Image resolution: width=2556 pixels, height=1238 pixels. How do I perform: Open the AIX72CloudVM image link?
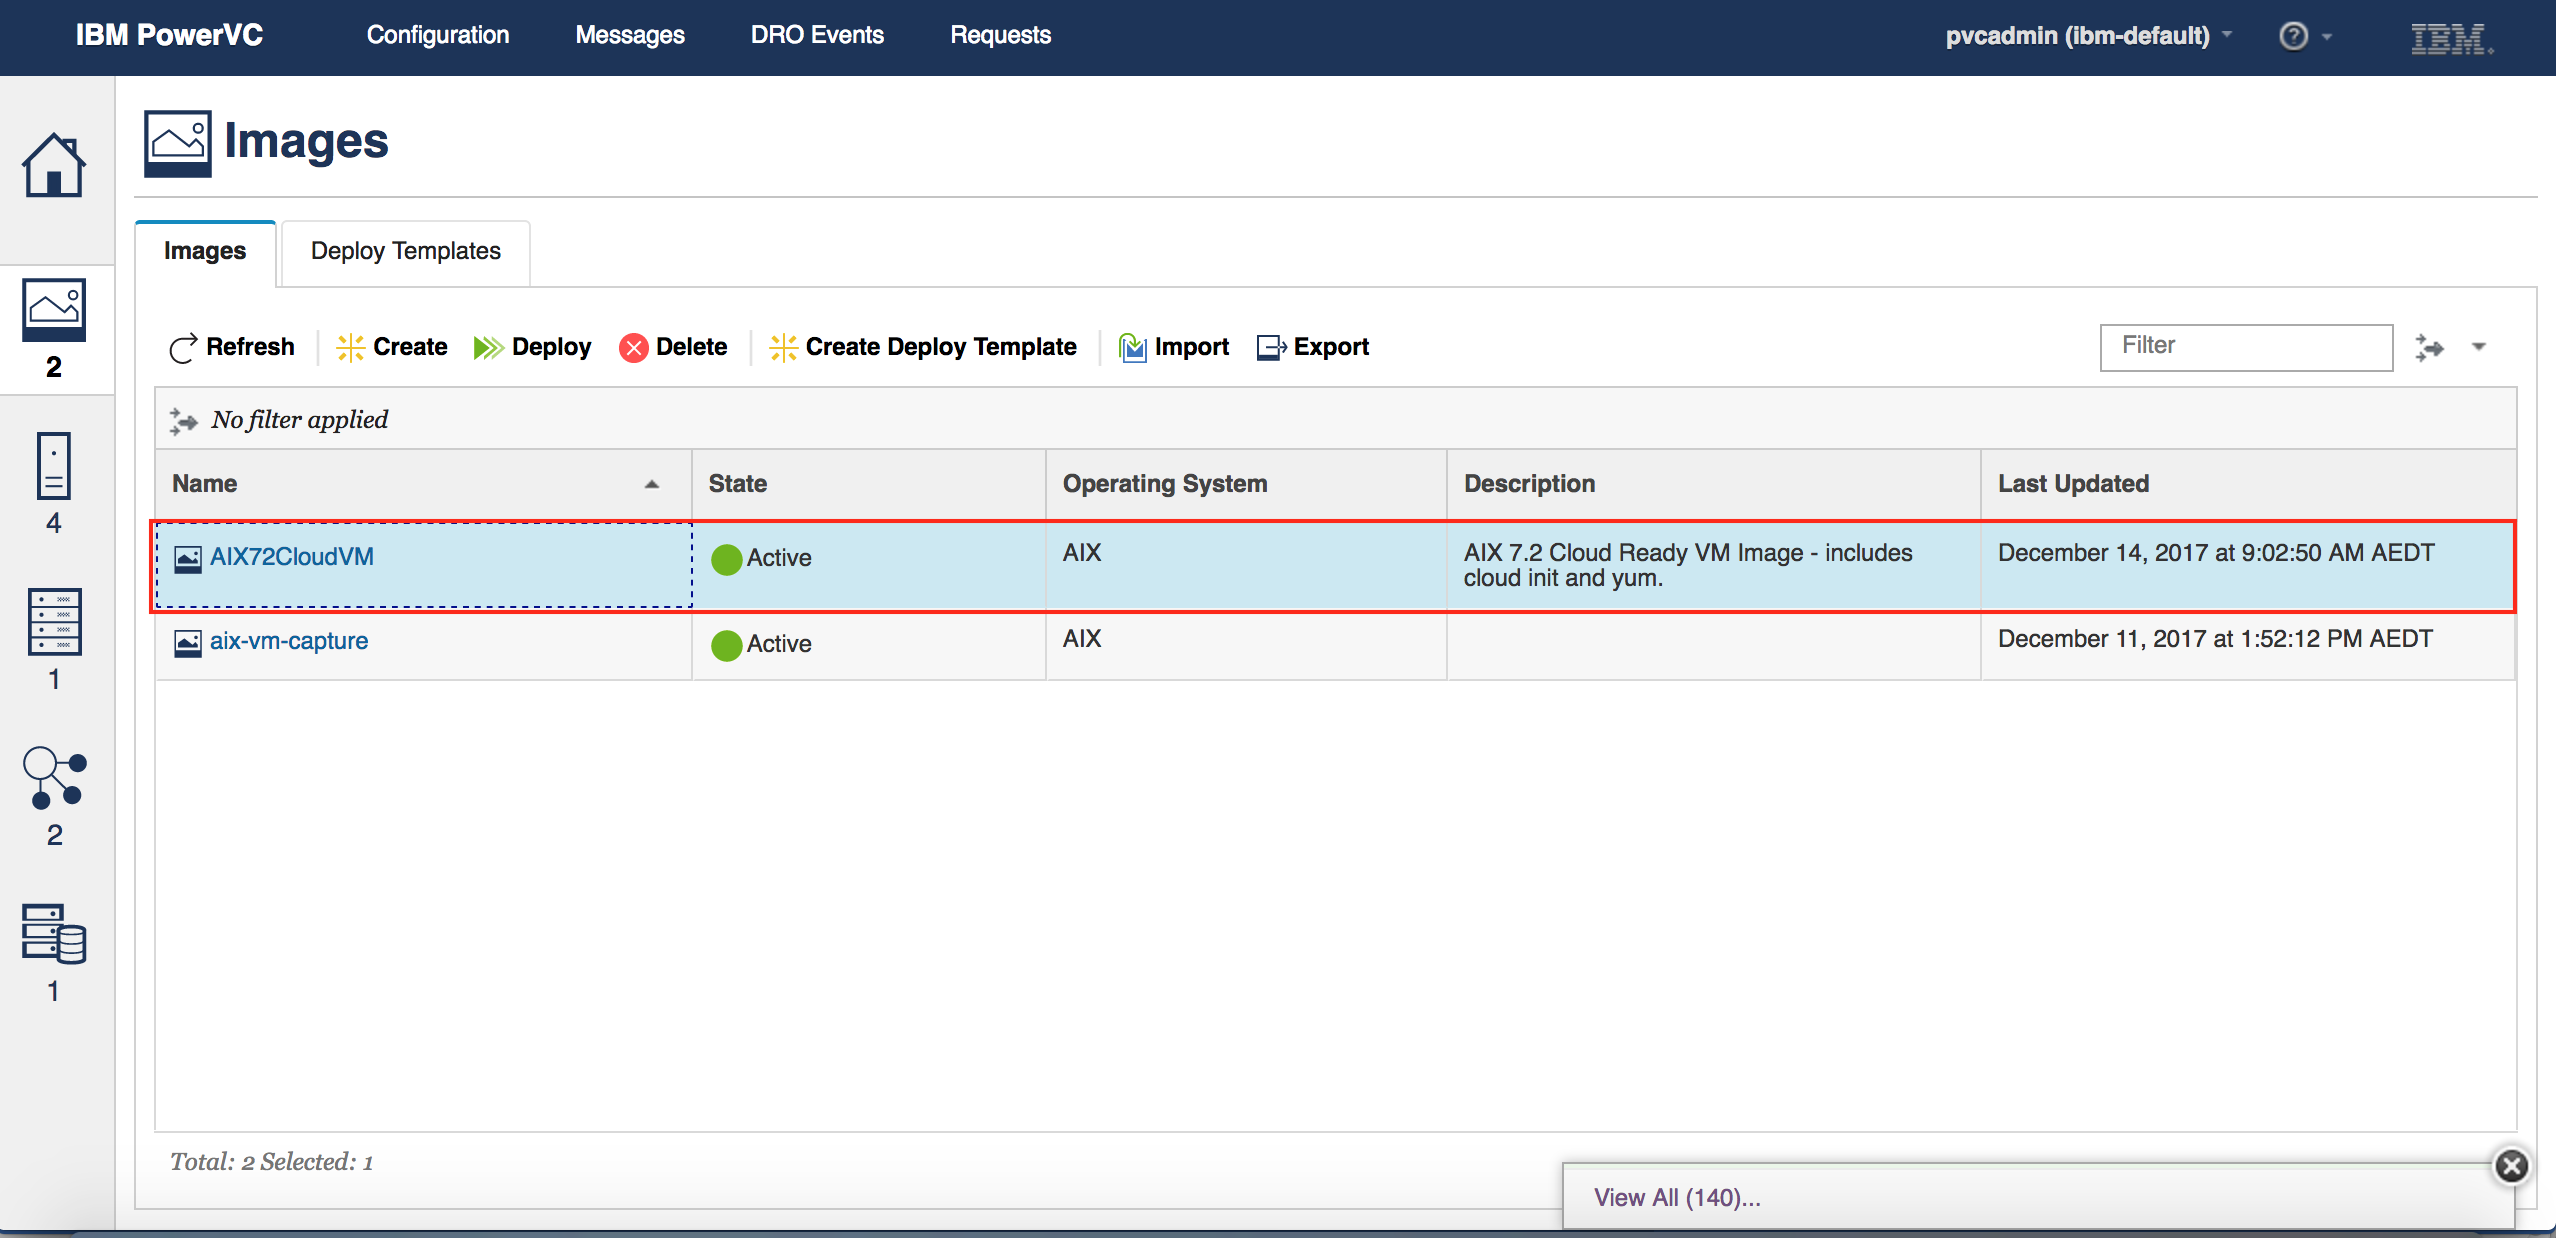pyautogui.click(x=292, y=557)
